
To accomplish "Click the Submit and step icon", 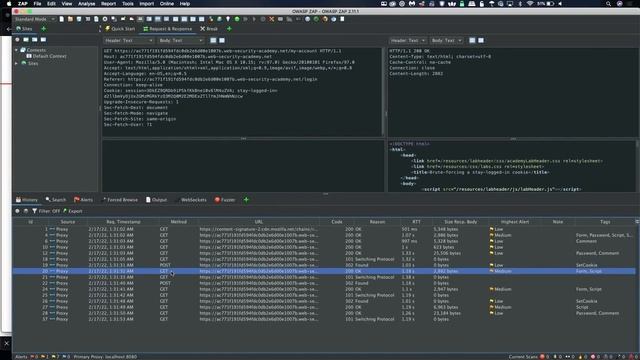I will [x=245, y=19].
